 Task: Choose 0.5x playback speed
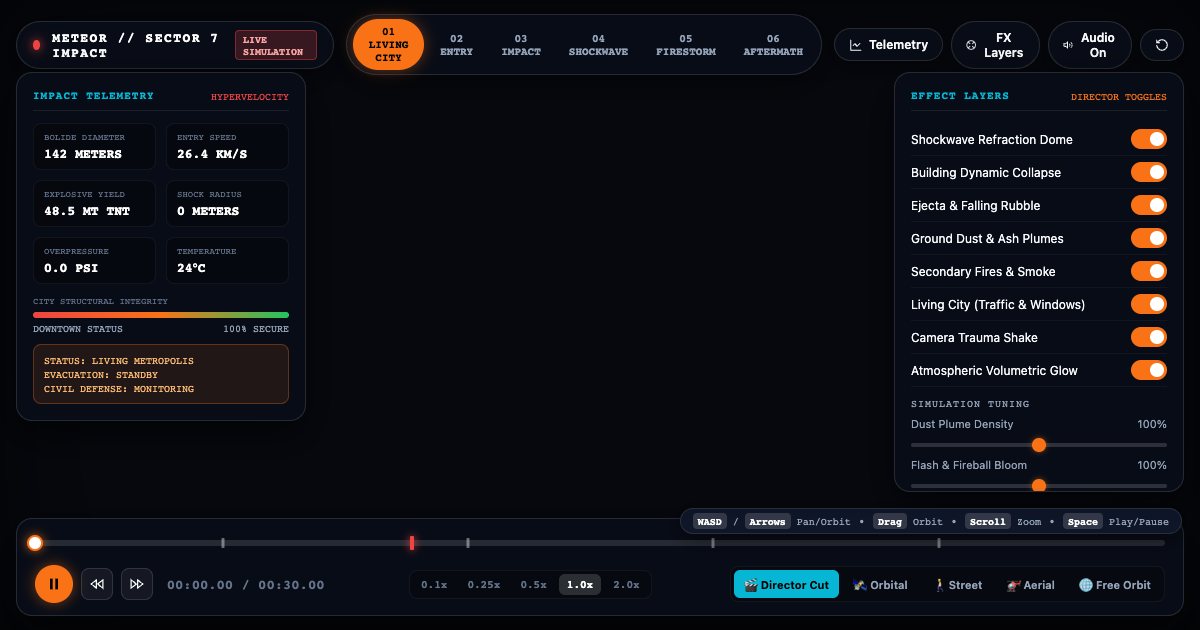tap(534, 585)
